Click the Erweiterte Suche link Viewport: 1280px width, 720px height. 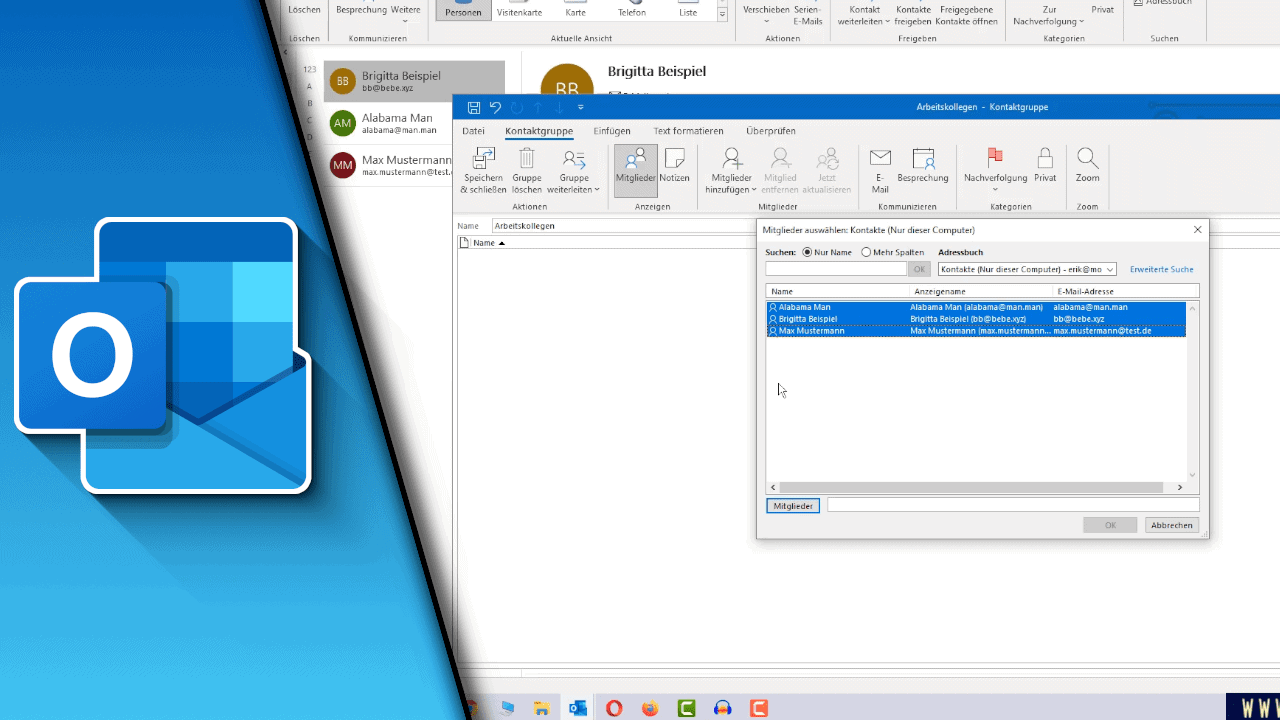(x=1161, y=269)
